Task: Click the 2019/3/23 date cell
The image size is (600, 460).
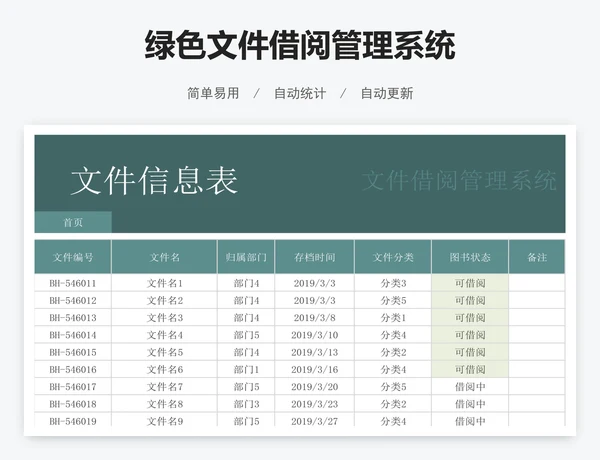Action: pos(315,404)
